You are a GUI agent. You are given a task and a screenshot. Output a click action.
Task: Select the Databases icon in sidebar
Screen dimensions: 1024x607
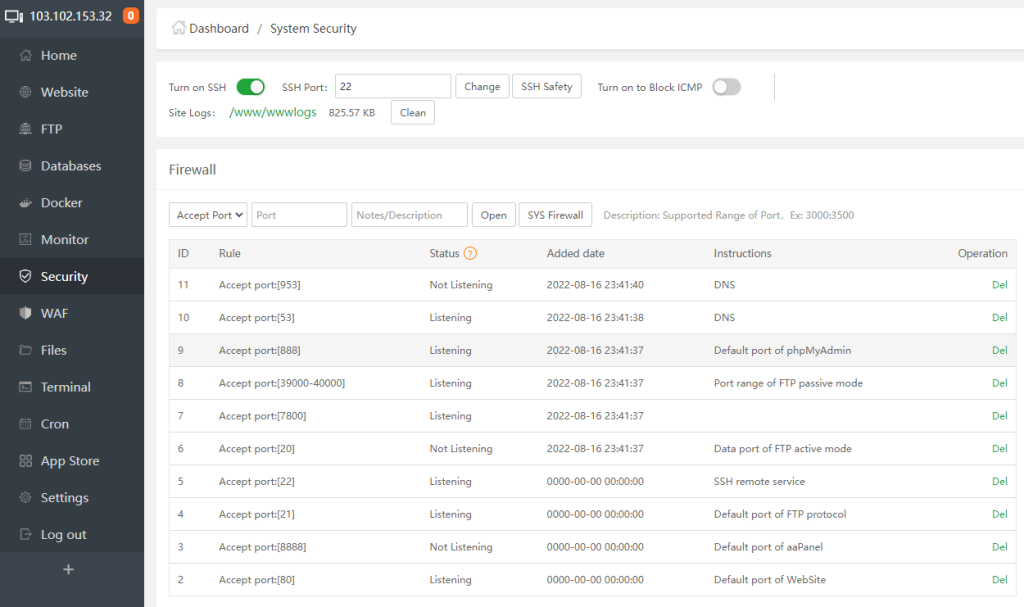(26, 166)
